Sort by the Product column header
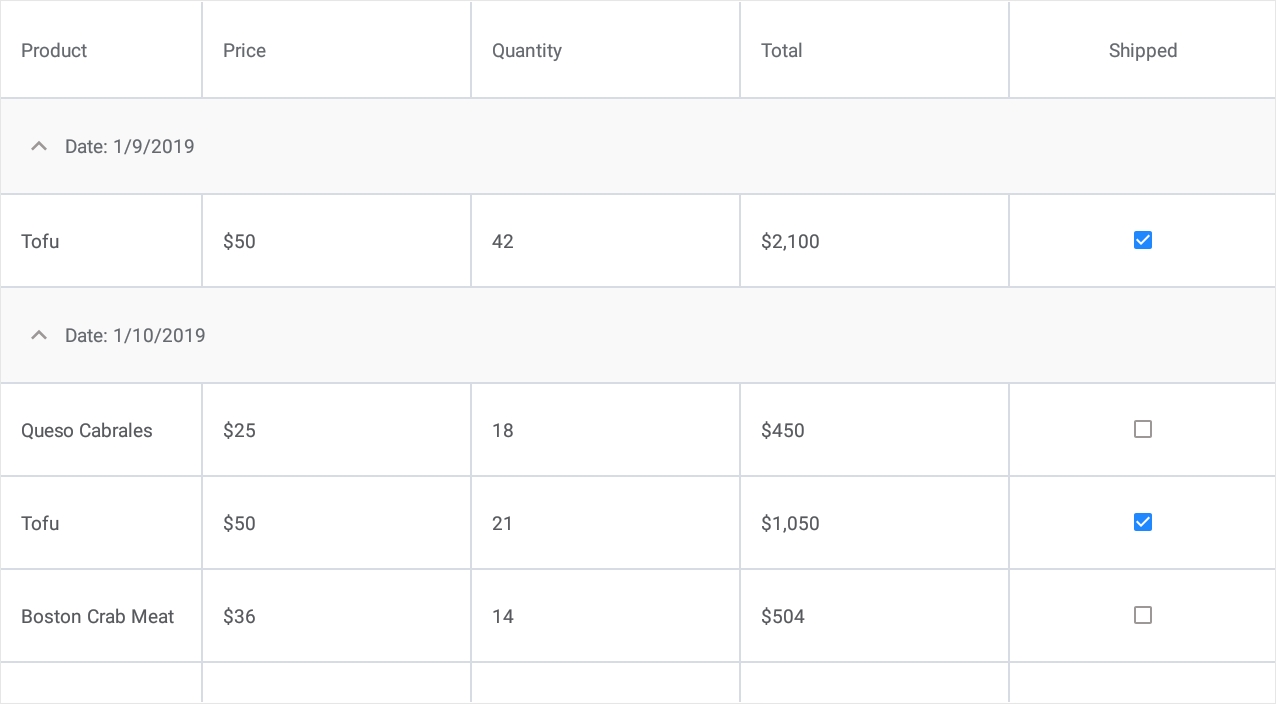 (101, 50)
